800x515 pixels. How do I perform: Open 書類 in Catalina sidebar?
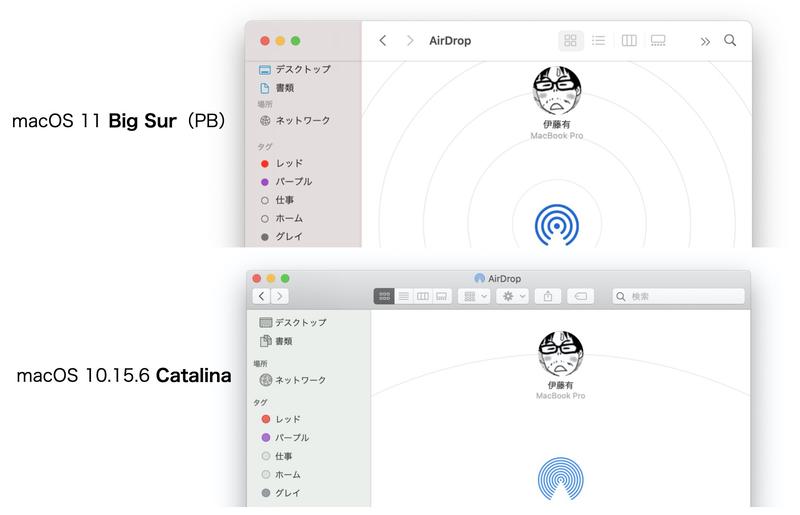coord(276,341)
